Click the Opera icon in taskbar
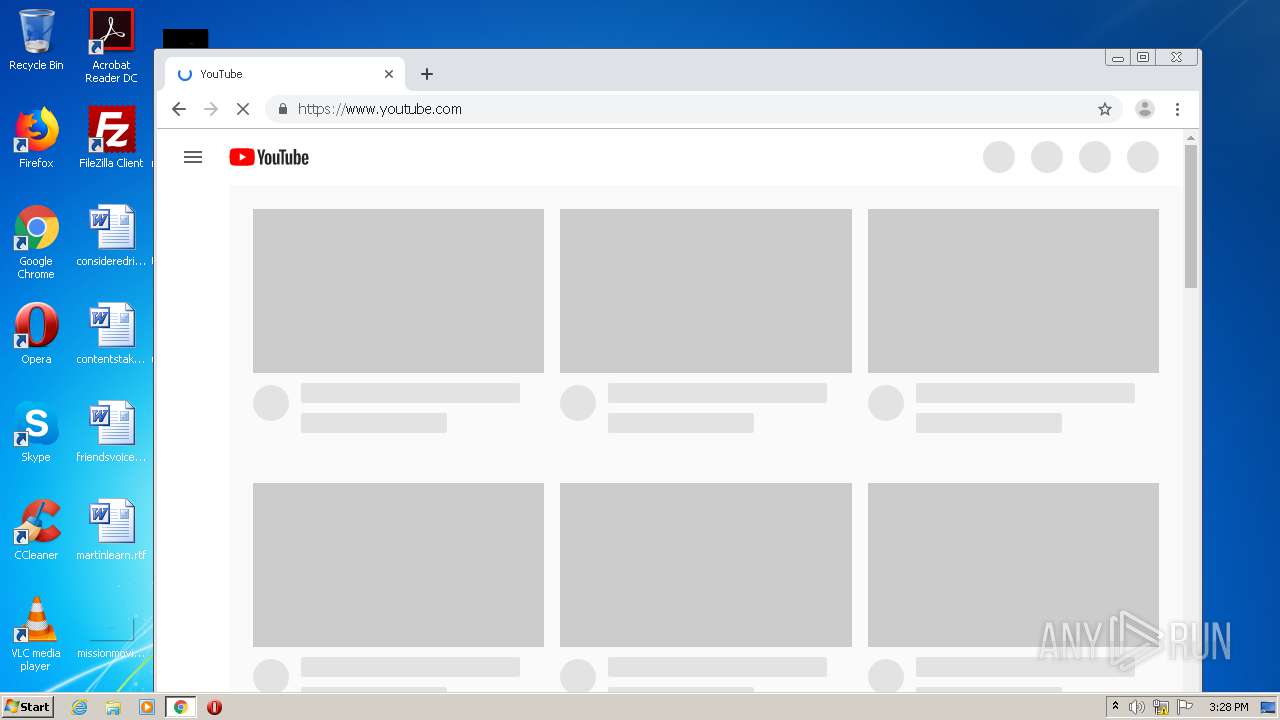This screenshot has height=720, width=1280. (214, 707)
